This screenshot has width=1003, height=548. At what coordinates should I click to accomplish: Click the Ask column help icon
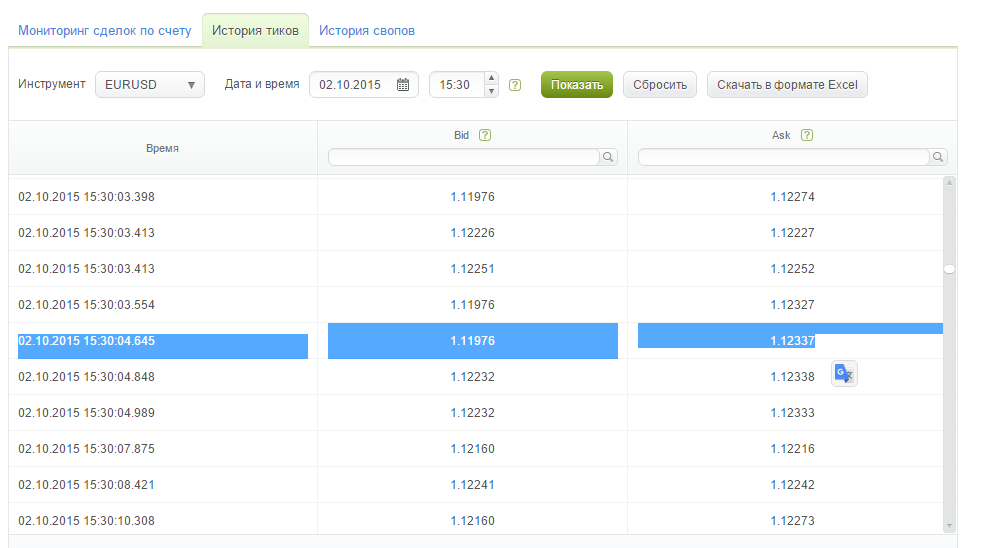(807, 135)
